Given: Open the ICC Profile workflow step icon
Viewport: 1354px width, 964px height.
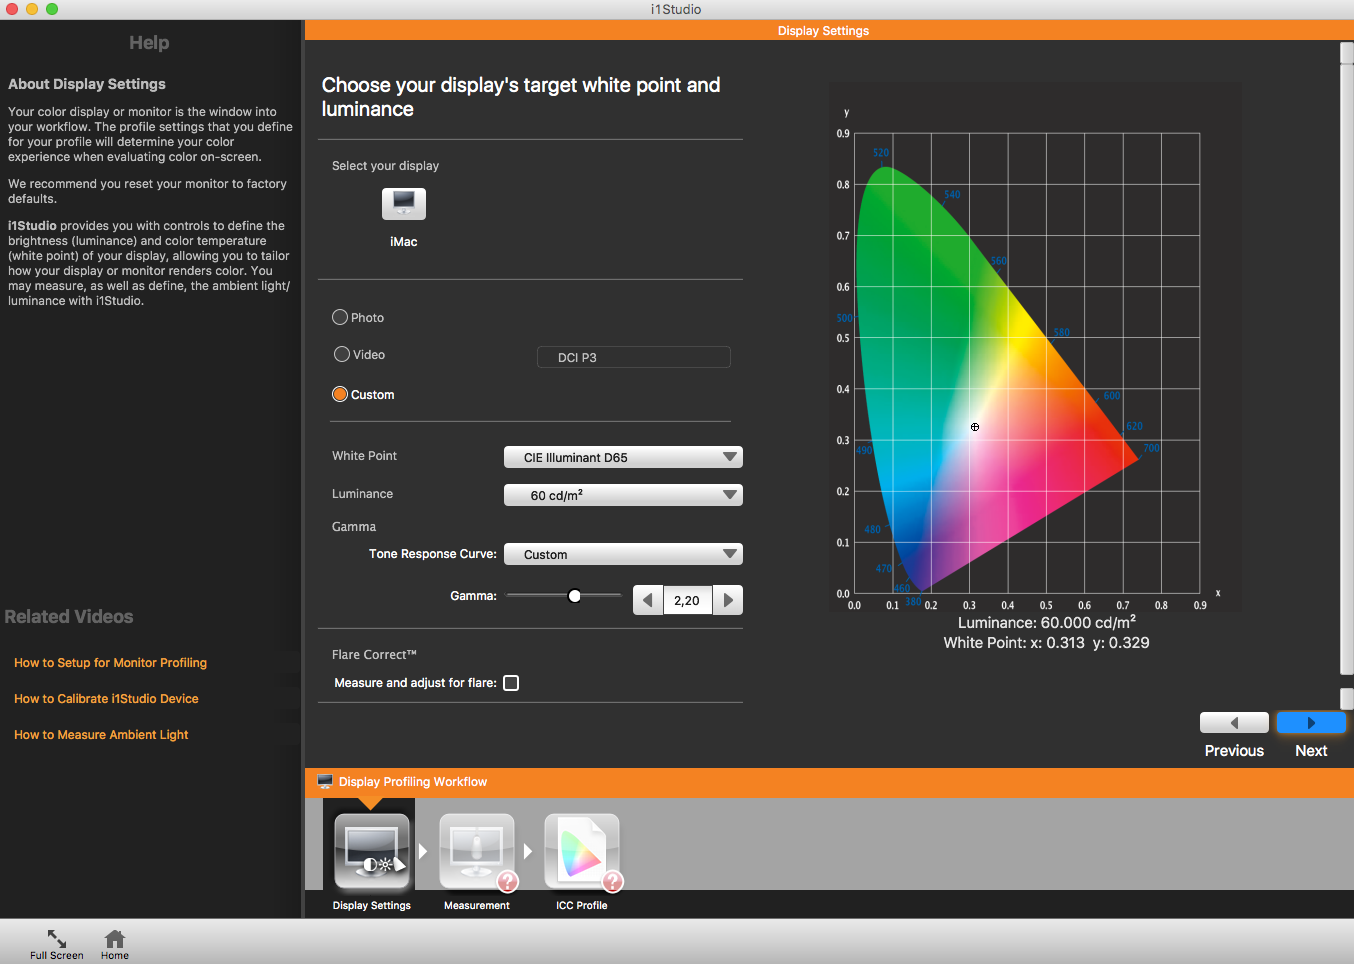Looking at the screenshot, I should pos(582,851).
